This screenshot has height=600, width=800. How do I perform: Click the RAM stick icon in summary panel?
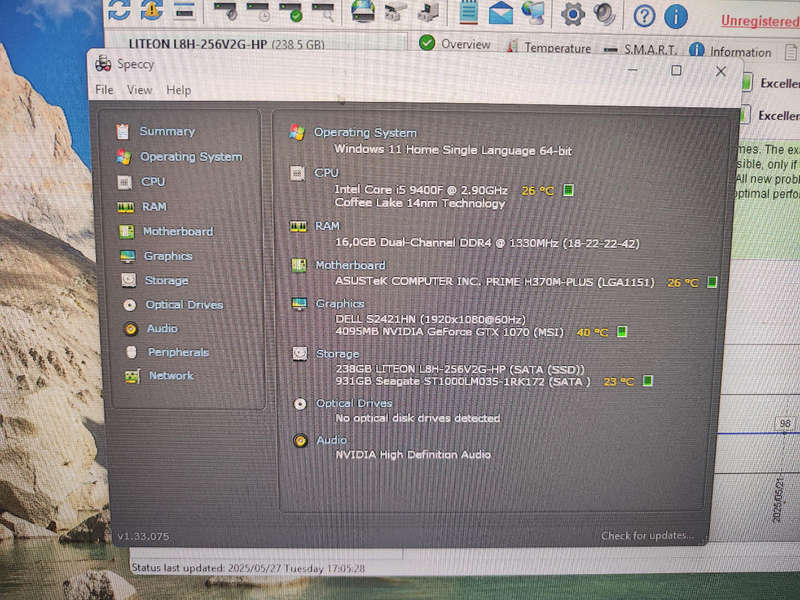[x=298, y=226]
